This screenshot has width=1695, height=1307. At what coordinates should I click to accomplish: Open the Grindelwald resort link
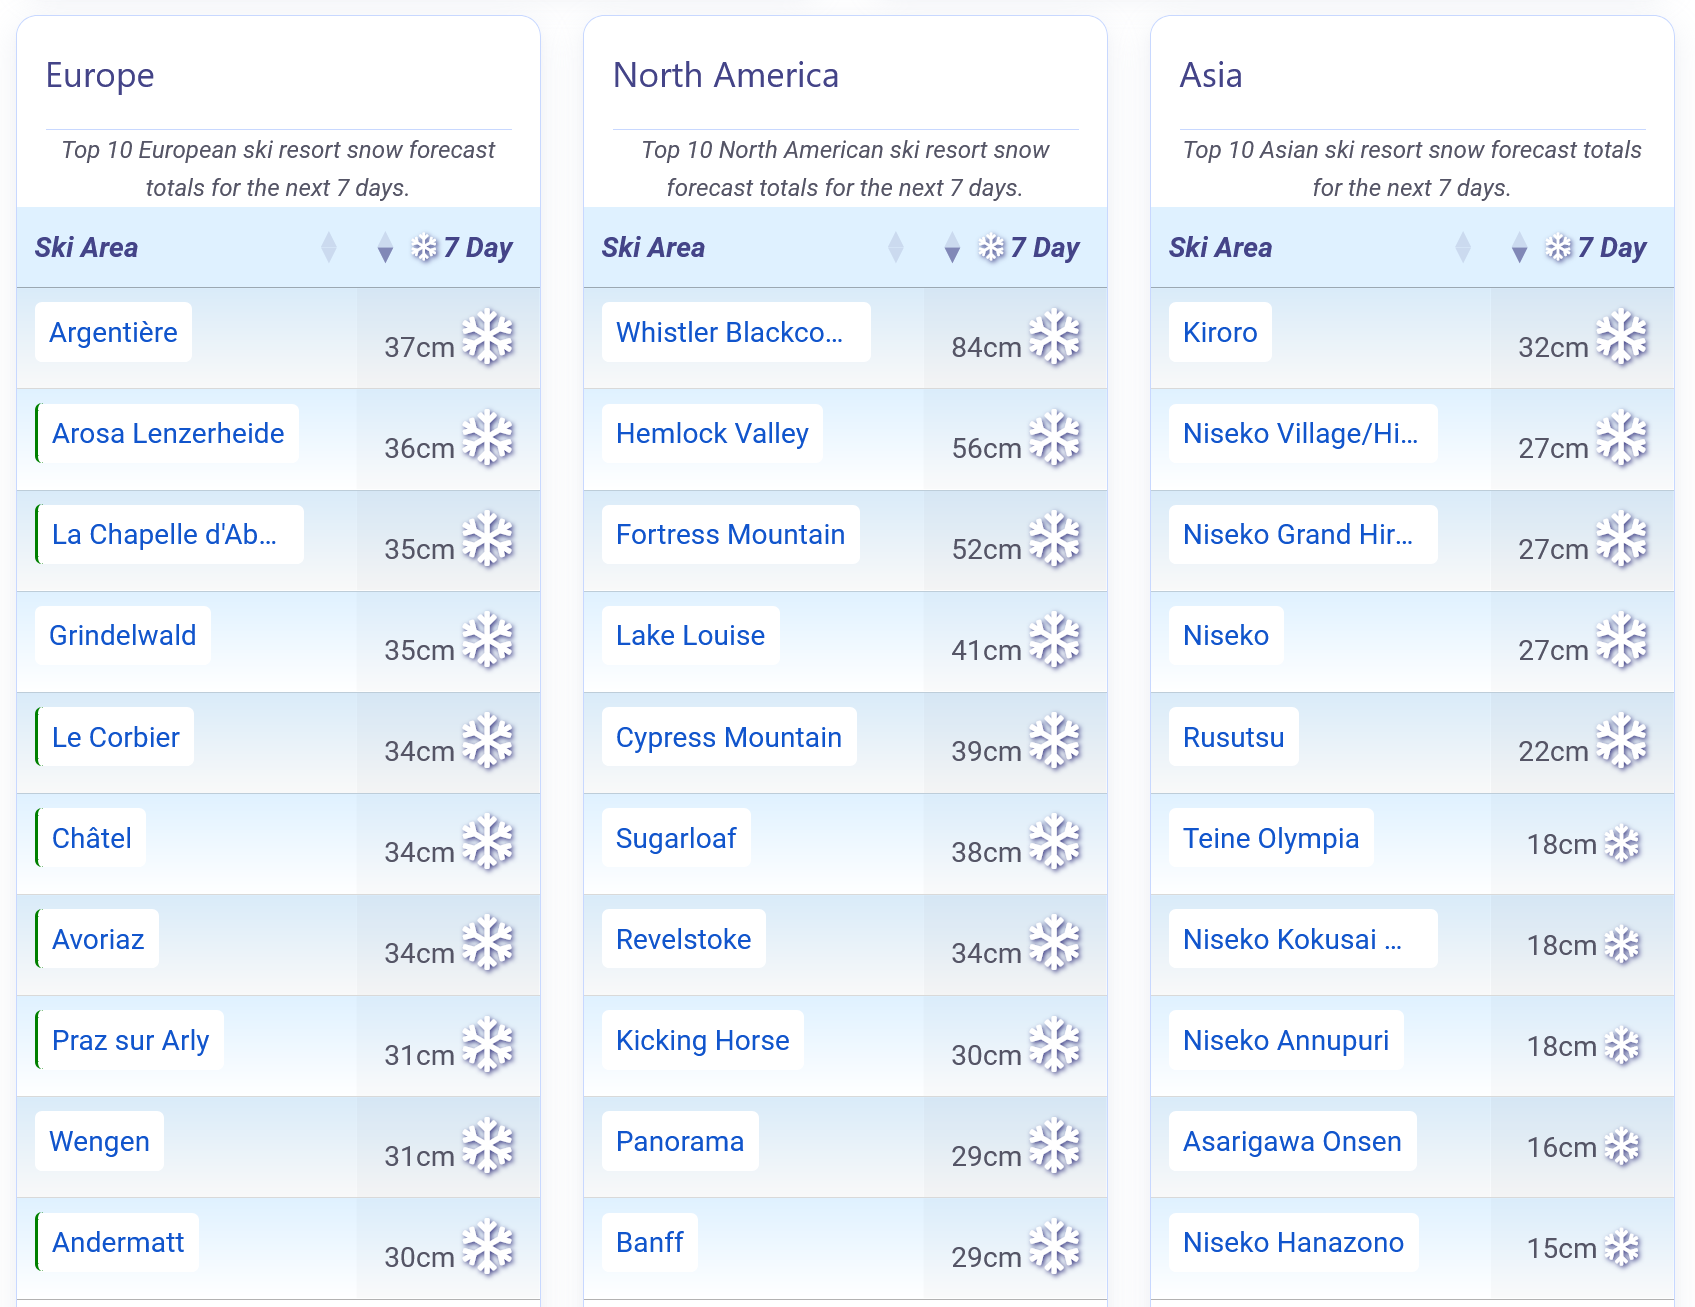click(123, 636)
